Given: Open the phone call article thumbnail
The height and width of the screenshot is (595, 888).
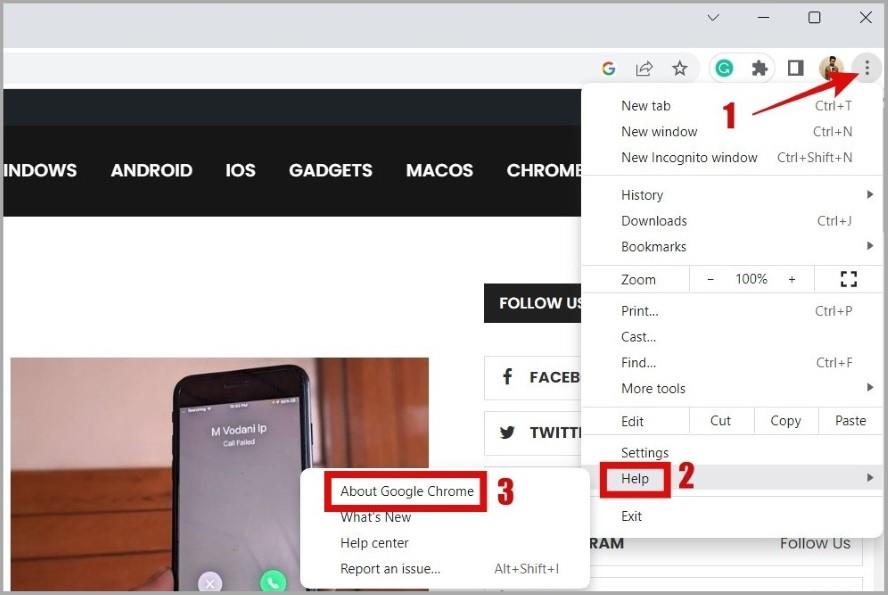Looking at the screenshot, I should [219, 474].
